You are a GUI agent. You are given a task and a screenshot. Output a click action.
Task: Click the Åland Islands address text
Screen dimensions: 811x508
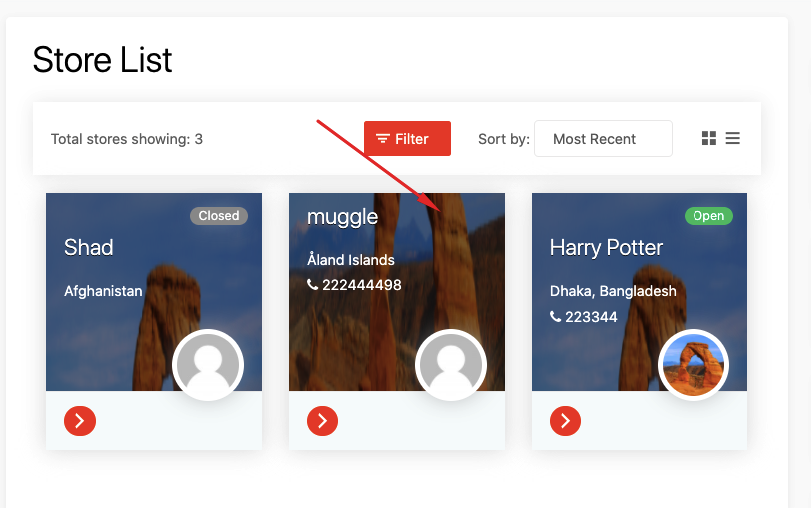pyautogui.click(x=351, y=259)
